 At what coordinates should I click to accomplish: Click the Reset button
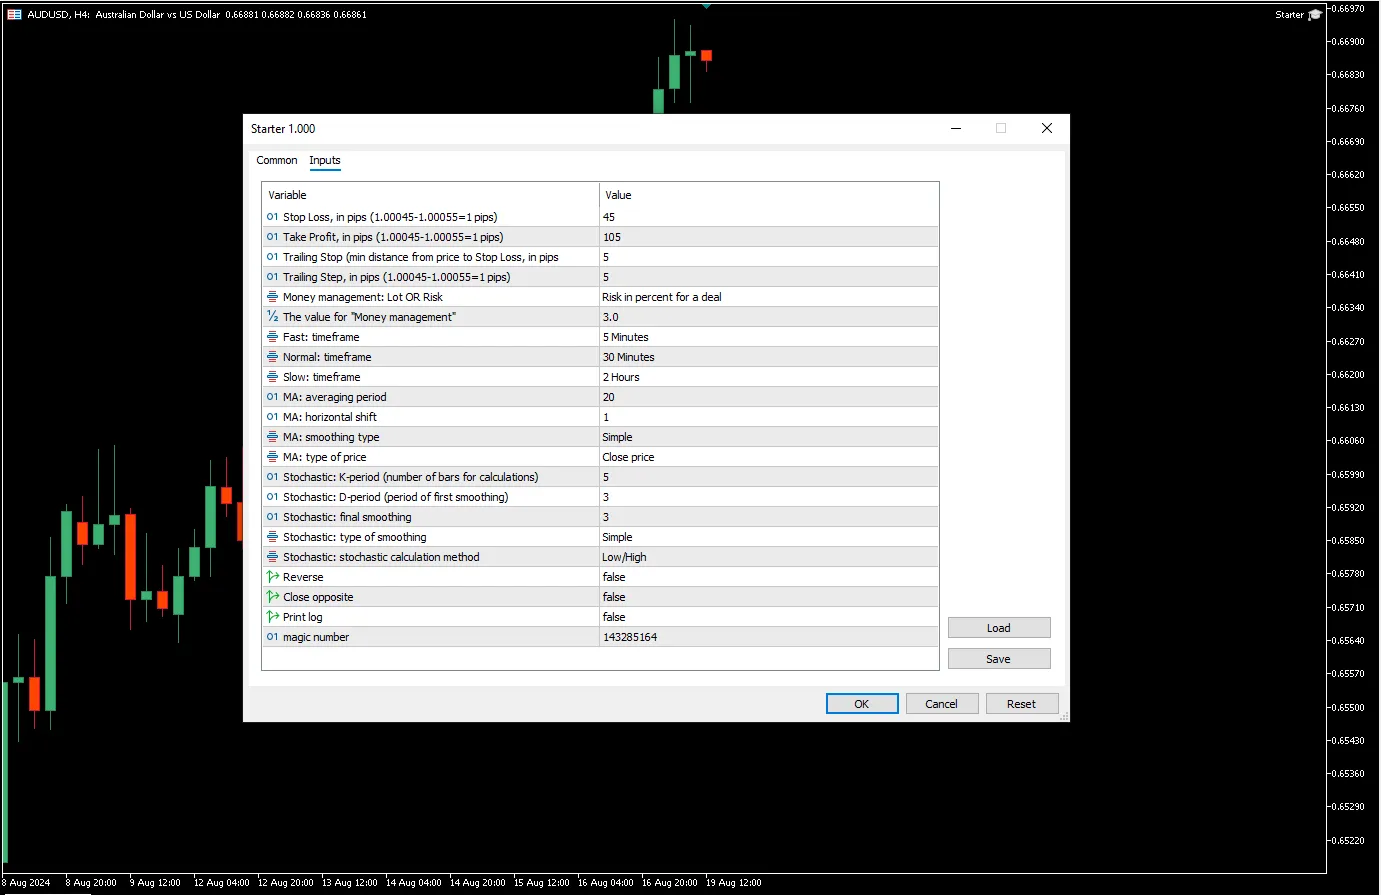tap(1021, 704)
